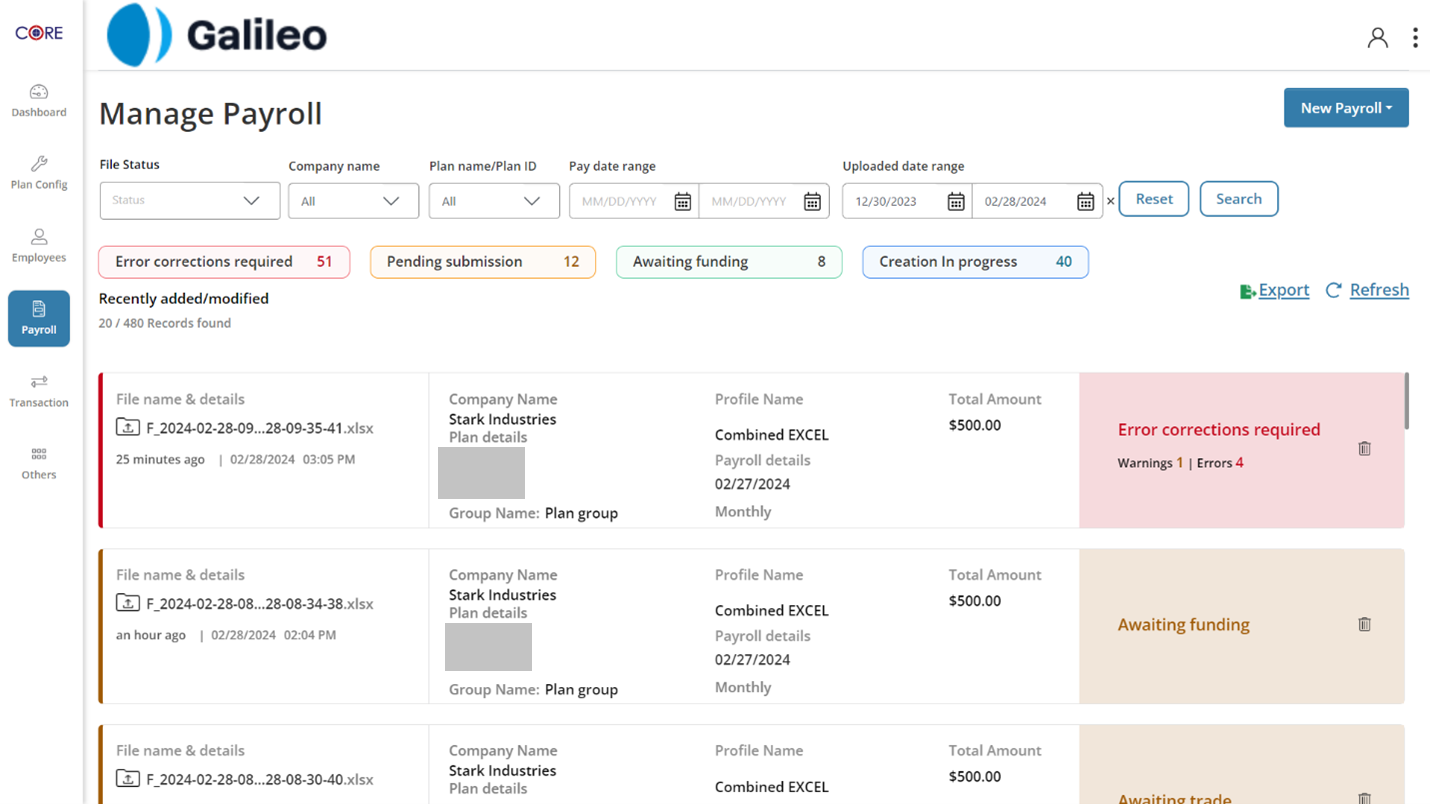Clear the uploaded date range with x
The image size is (1430, 804).
pos(1110,202)
